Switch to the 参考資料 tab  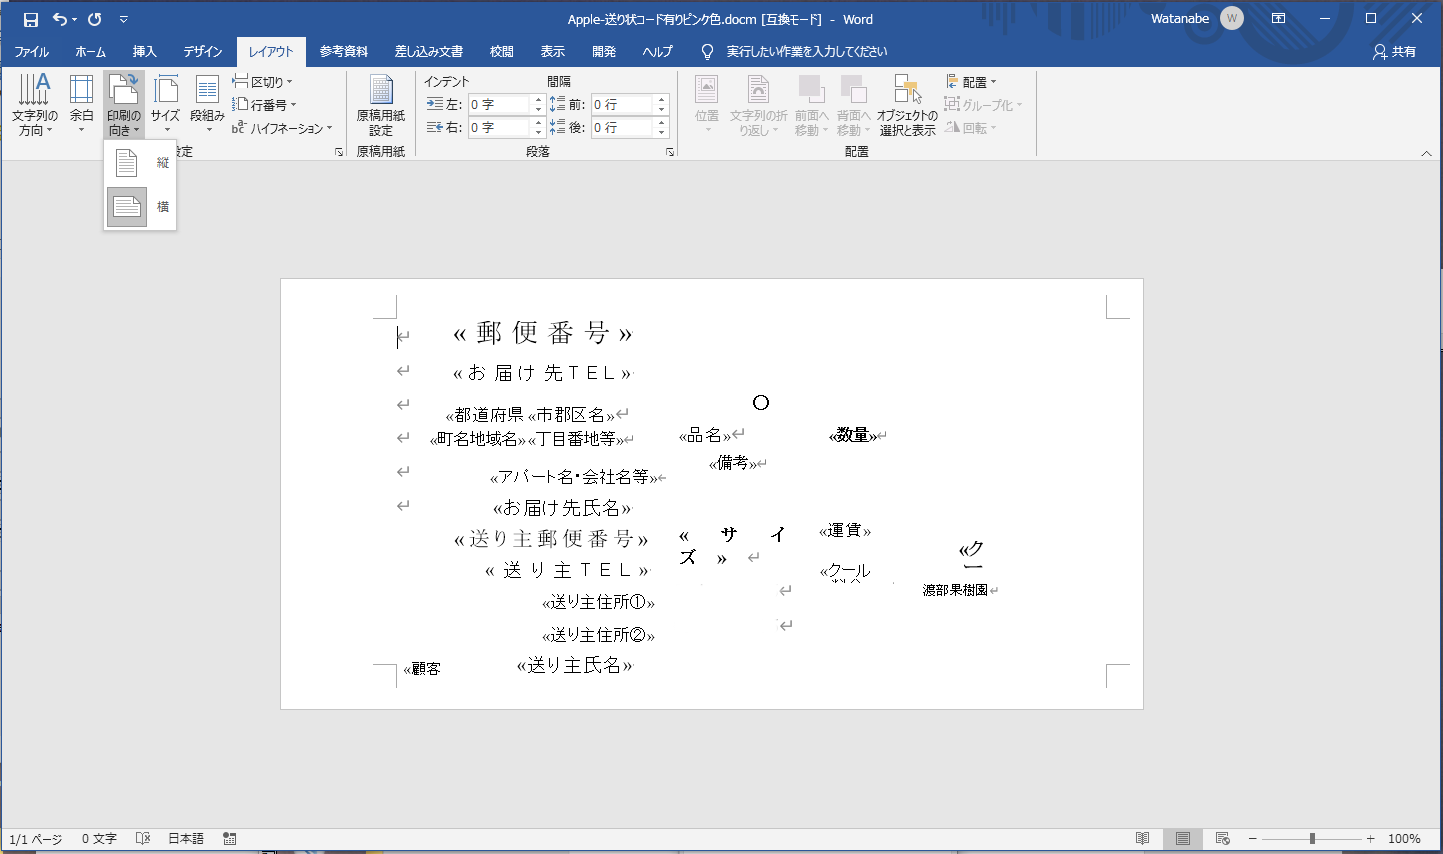[344, 51]
